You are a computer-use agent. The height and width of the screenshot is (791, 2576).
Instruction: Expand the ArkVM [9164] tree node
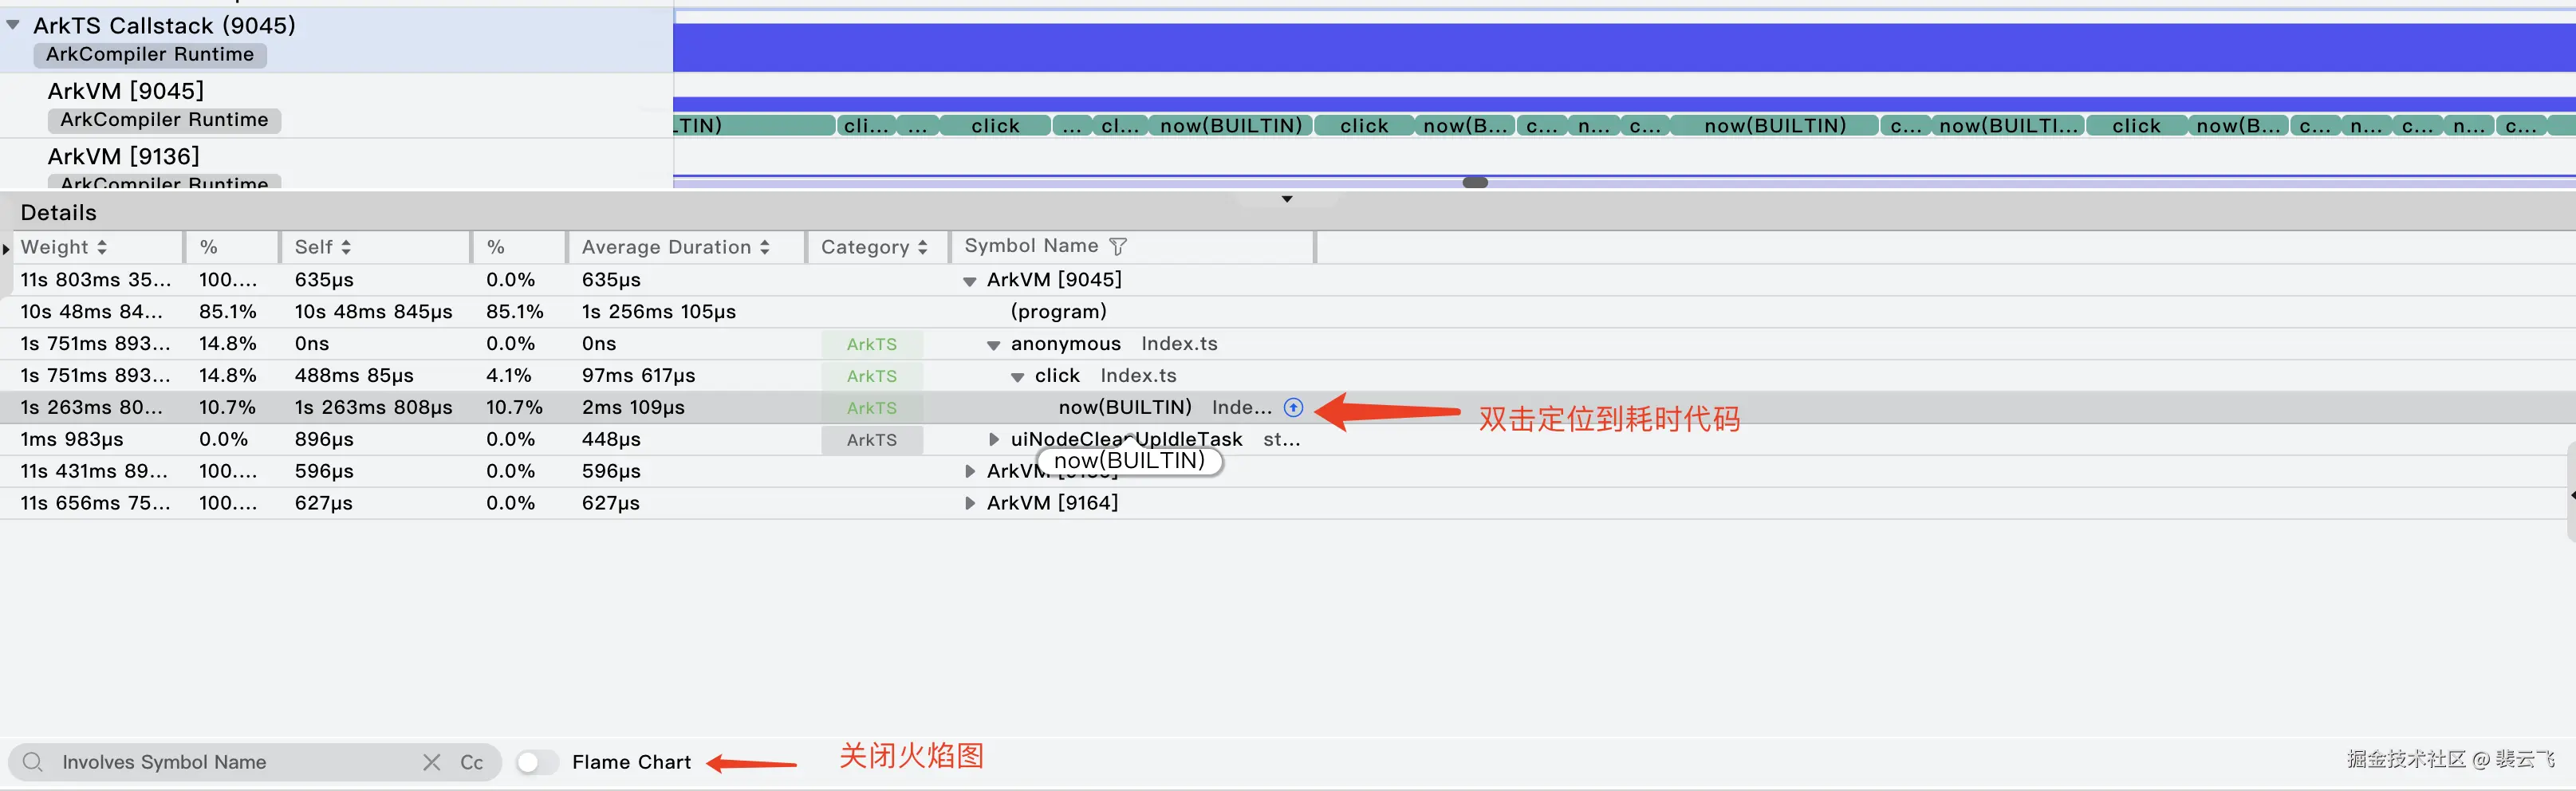969,503
